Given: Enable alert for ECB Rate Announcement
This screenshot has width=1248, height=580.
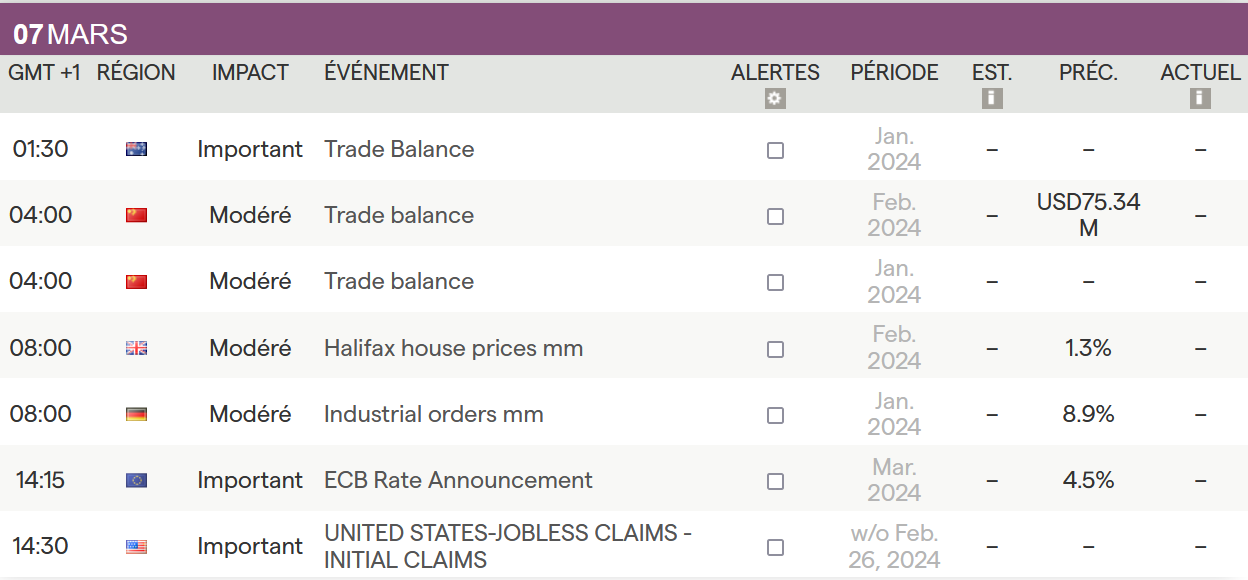Looking at the screenshot, I should pyautogui.click(x=775, y=481).
